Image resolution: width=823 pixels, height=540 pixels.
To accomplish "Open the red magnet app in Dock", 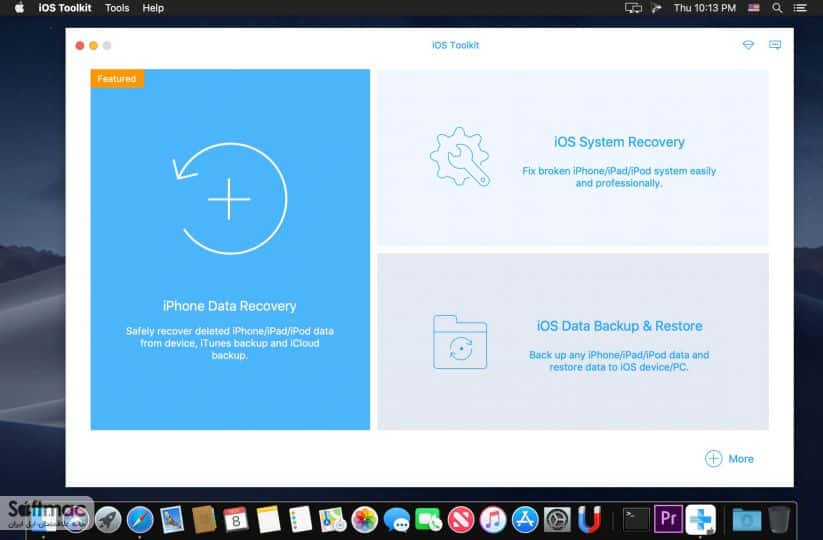I will point(589,520).
